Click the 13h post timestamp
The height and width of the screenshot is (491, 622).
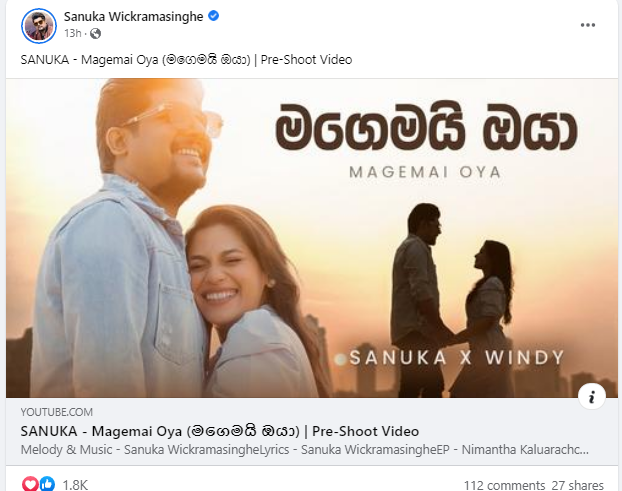pos(73,33)
